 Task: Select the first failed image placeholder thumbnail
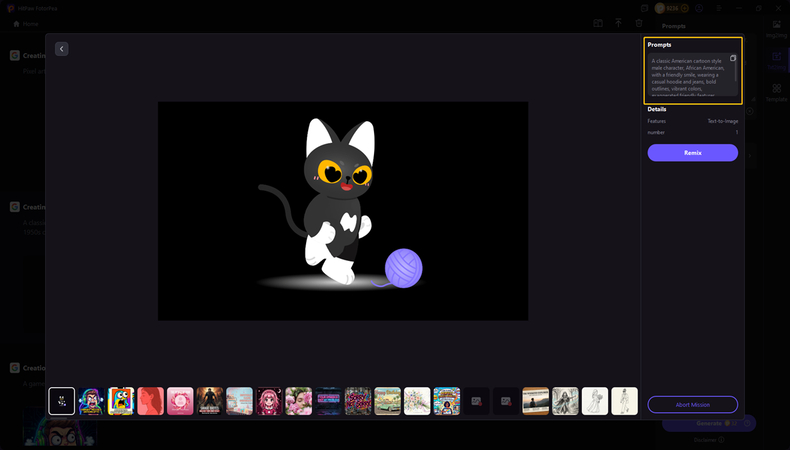pos(476,401)
